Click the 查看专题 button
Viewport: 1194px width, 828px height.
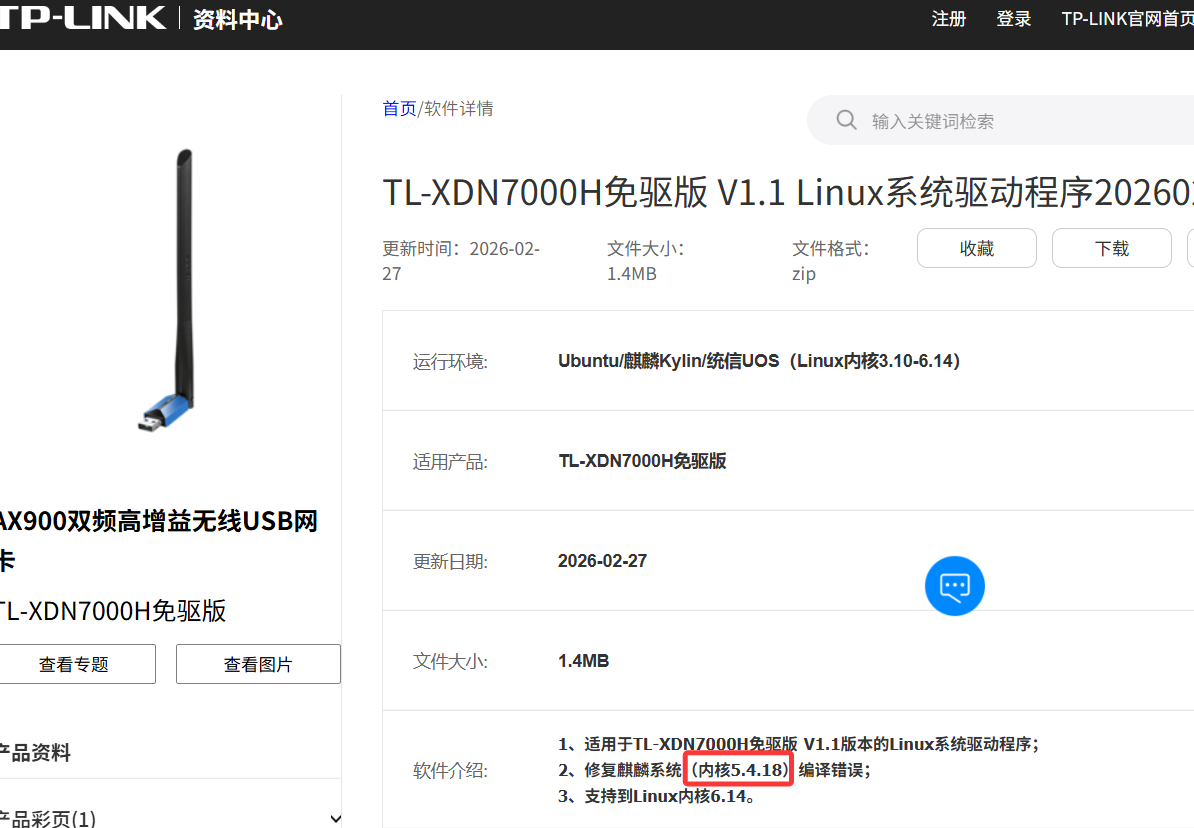pos(74,664)
